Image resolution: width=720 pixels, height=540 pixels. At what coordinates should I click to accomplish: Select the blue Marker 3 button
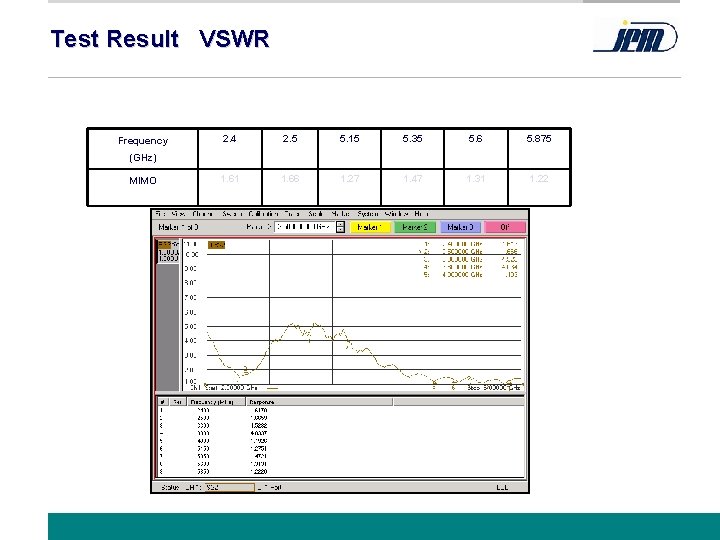click(460, 227)
